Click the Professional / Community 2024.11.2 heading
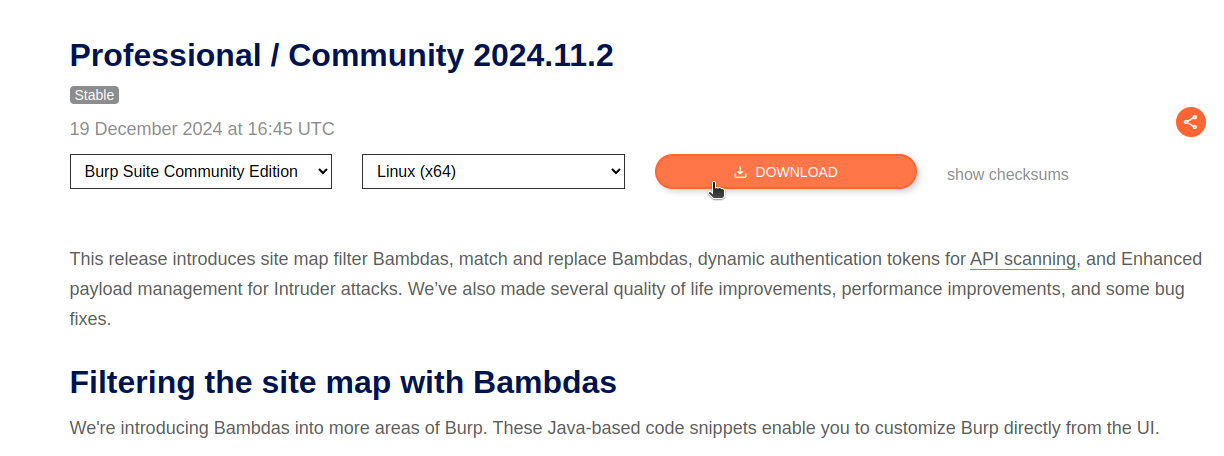The height and width of the screenshot is (456, 1224). click(x=341, y=56)
